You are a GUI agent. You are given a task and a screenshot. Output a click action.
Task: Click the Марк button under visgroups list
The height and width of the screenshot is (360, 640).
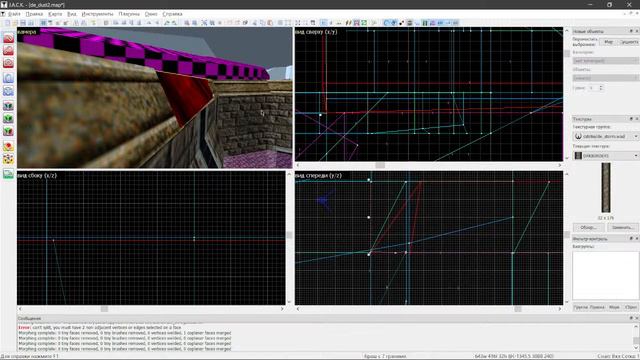click(x=614, y=307)
